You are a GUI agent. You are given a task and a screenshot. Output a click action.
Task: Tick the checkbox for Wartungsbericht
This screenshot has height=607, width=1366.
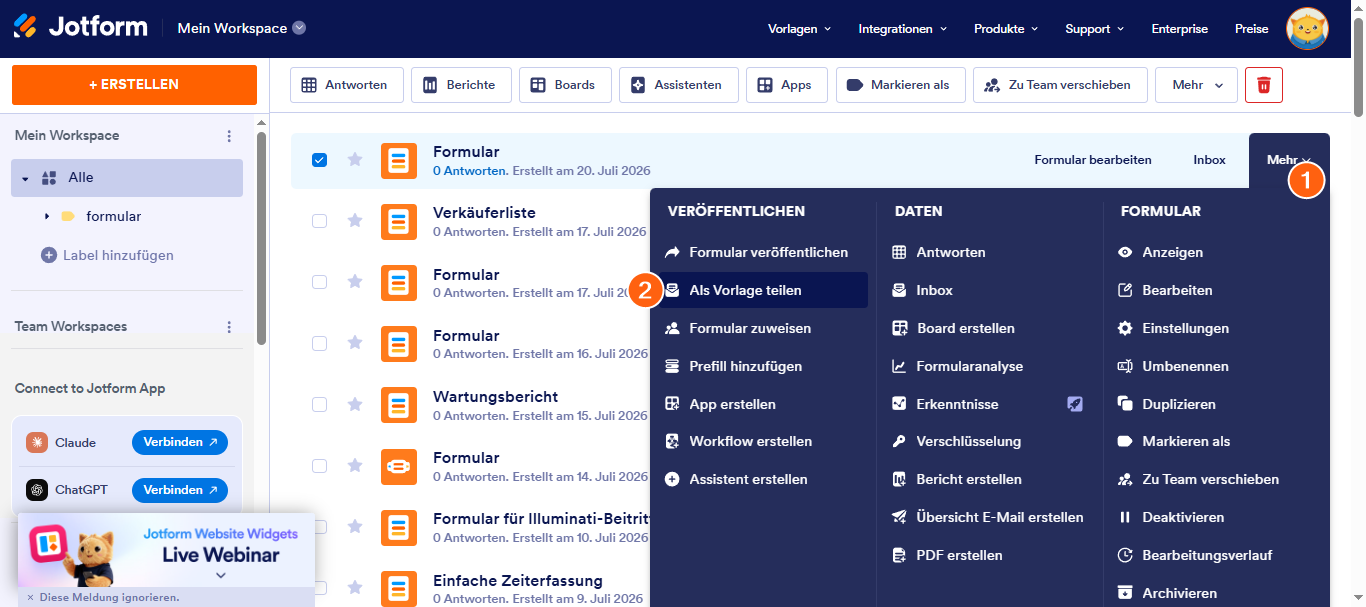tap(319, 405)
